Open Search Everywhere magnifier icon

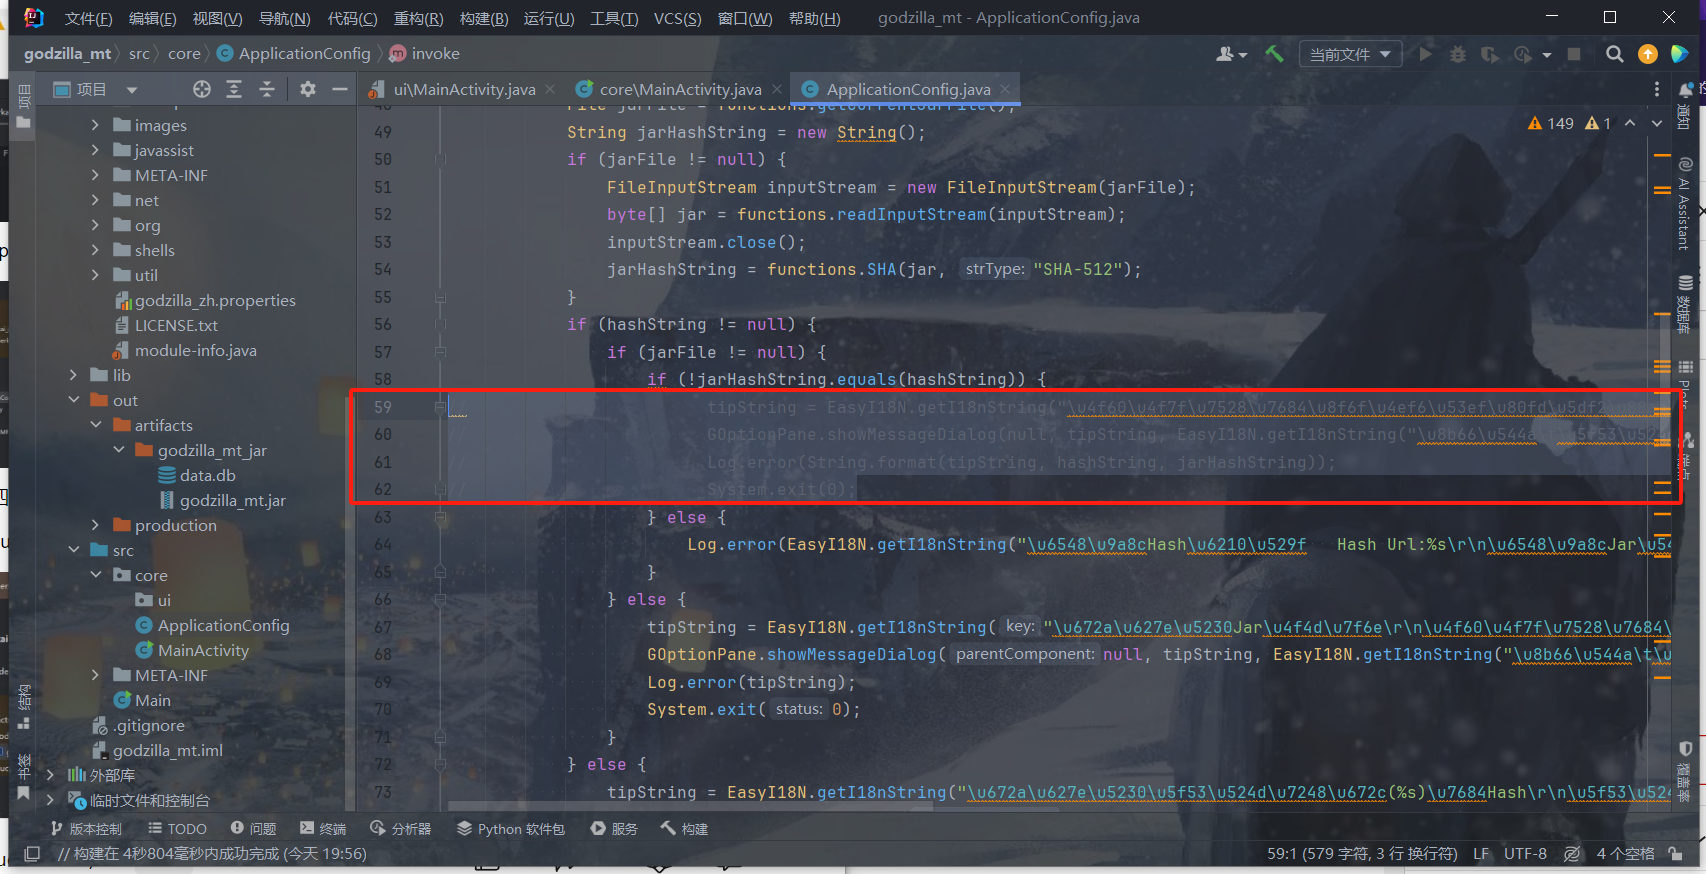click(x=1614, y=54)
